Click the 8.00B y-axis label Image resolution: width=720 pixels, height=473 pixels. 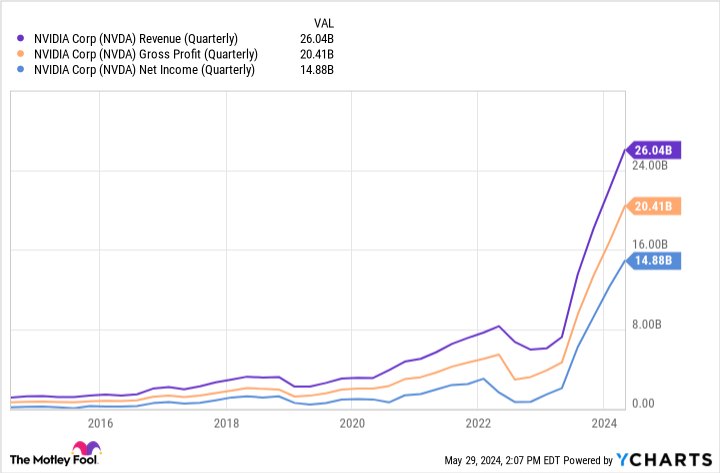pyautogui.click(x=647, y=324)
